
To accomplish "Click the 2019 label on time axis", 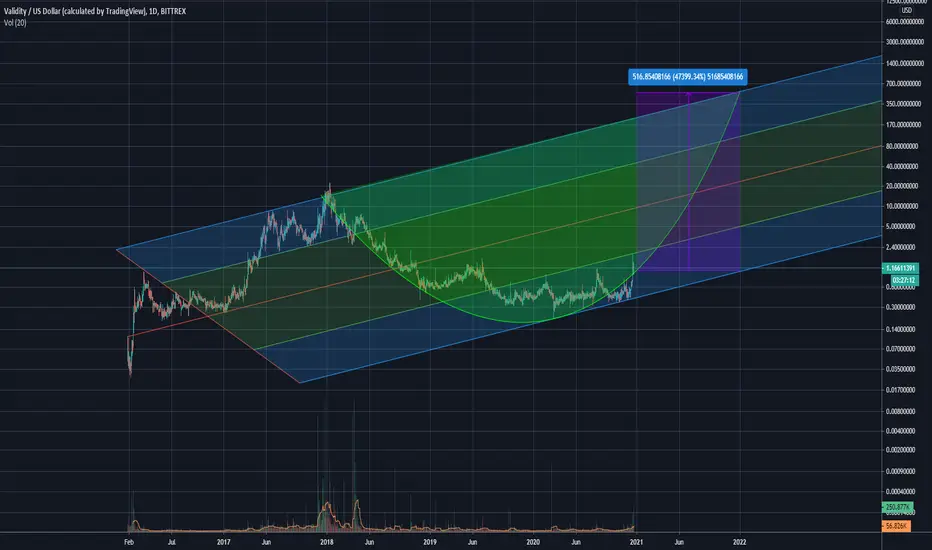I will pyautogui.click(x=430, y=542).
